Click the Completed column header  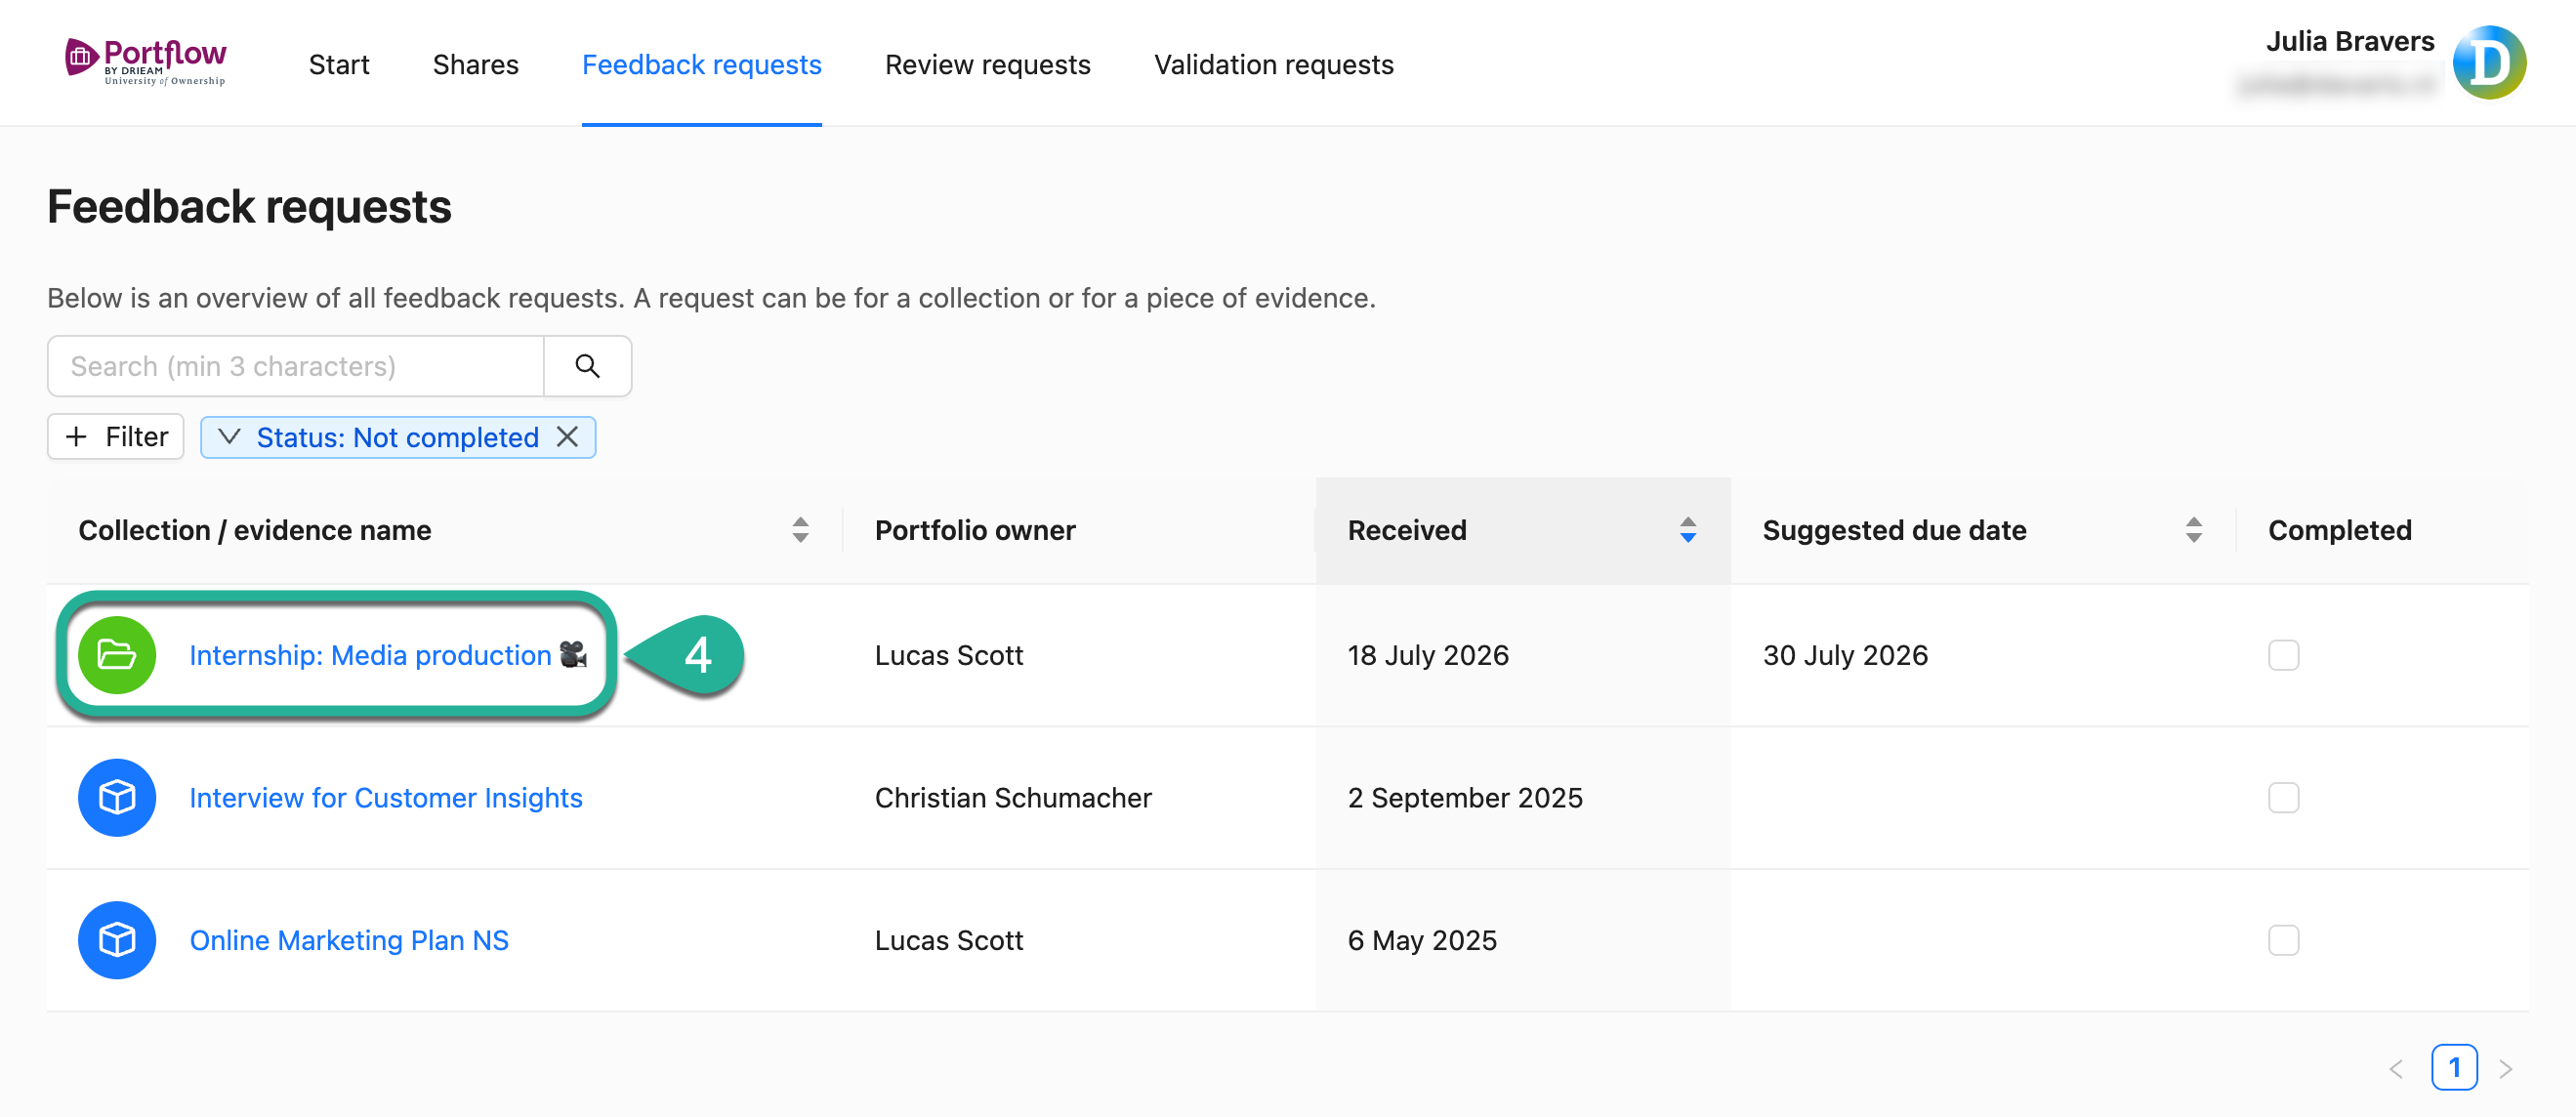tap(2340, 530)
